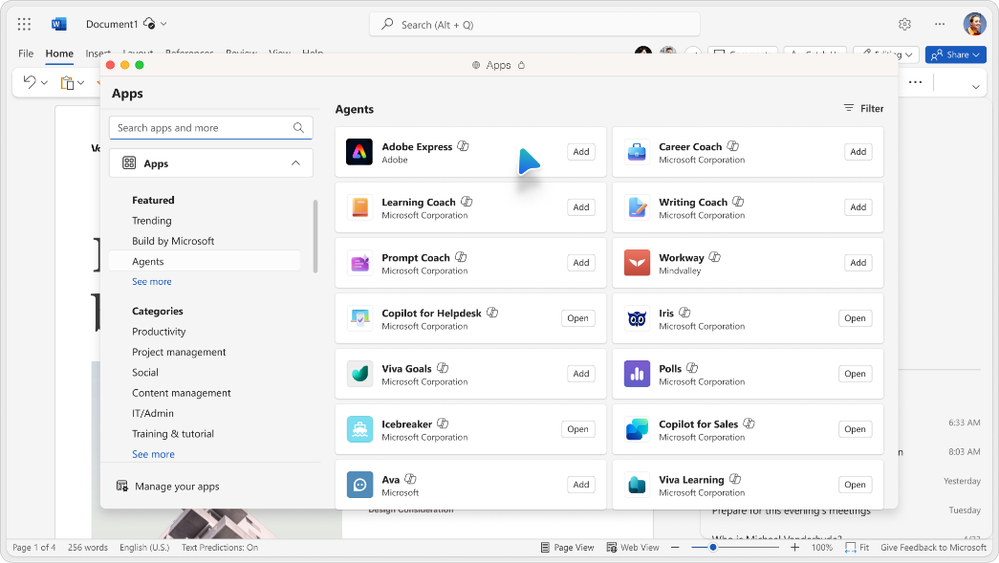Switch to the Home ribbon tab
The image size is (999, 563).
pyautogui.click(x=59, y=54)
